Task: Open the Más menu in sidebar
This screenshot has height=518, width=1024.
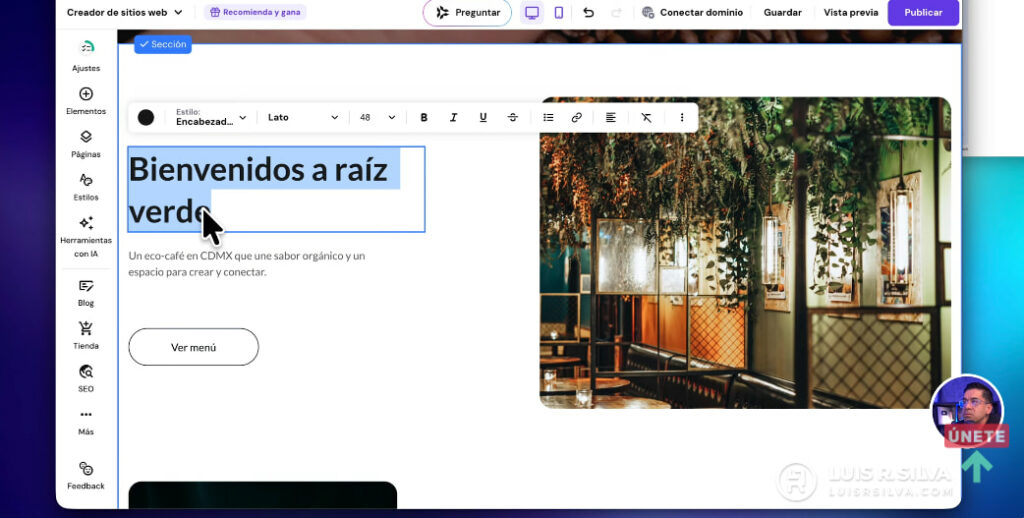Action: pos(86,422)
